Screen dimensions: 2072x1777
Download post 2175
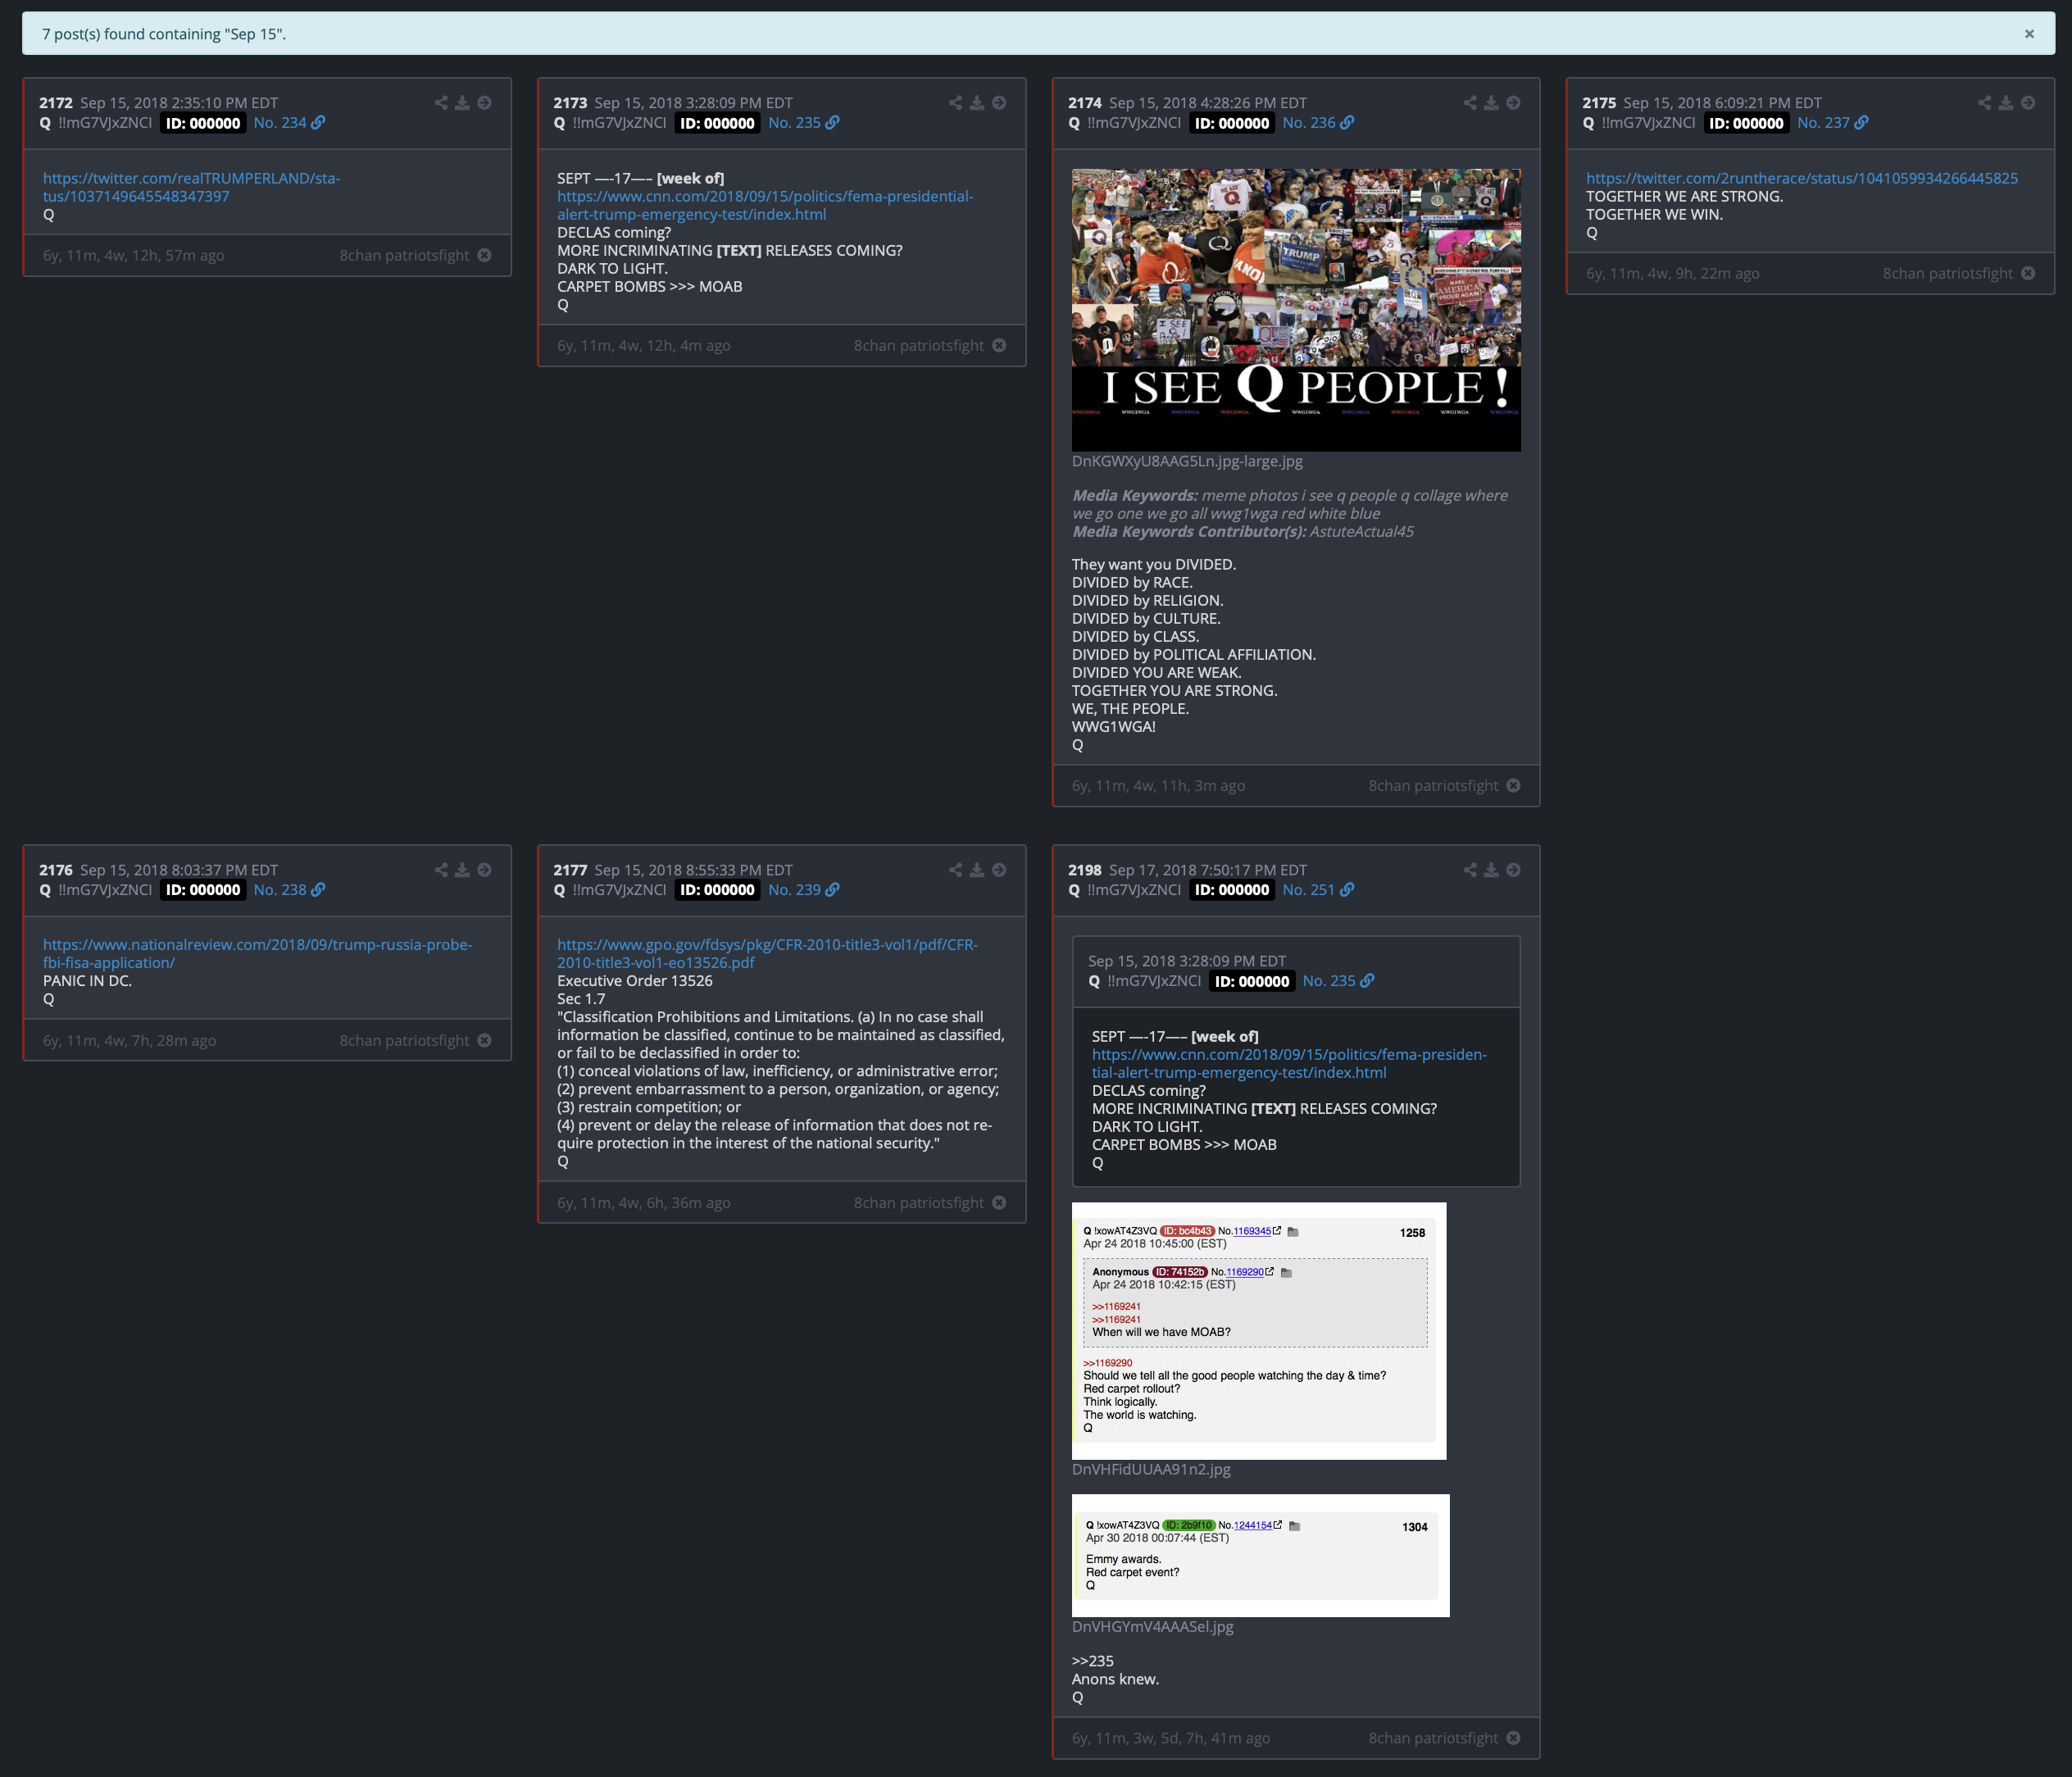(2006, 103)
